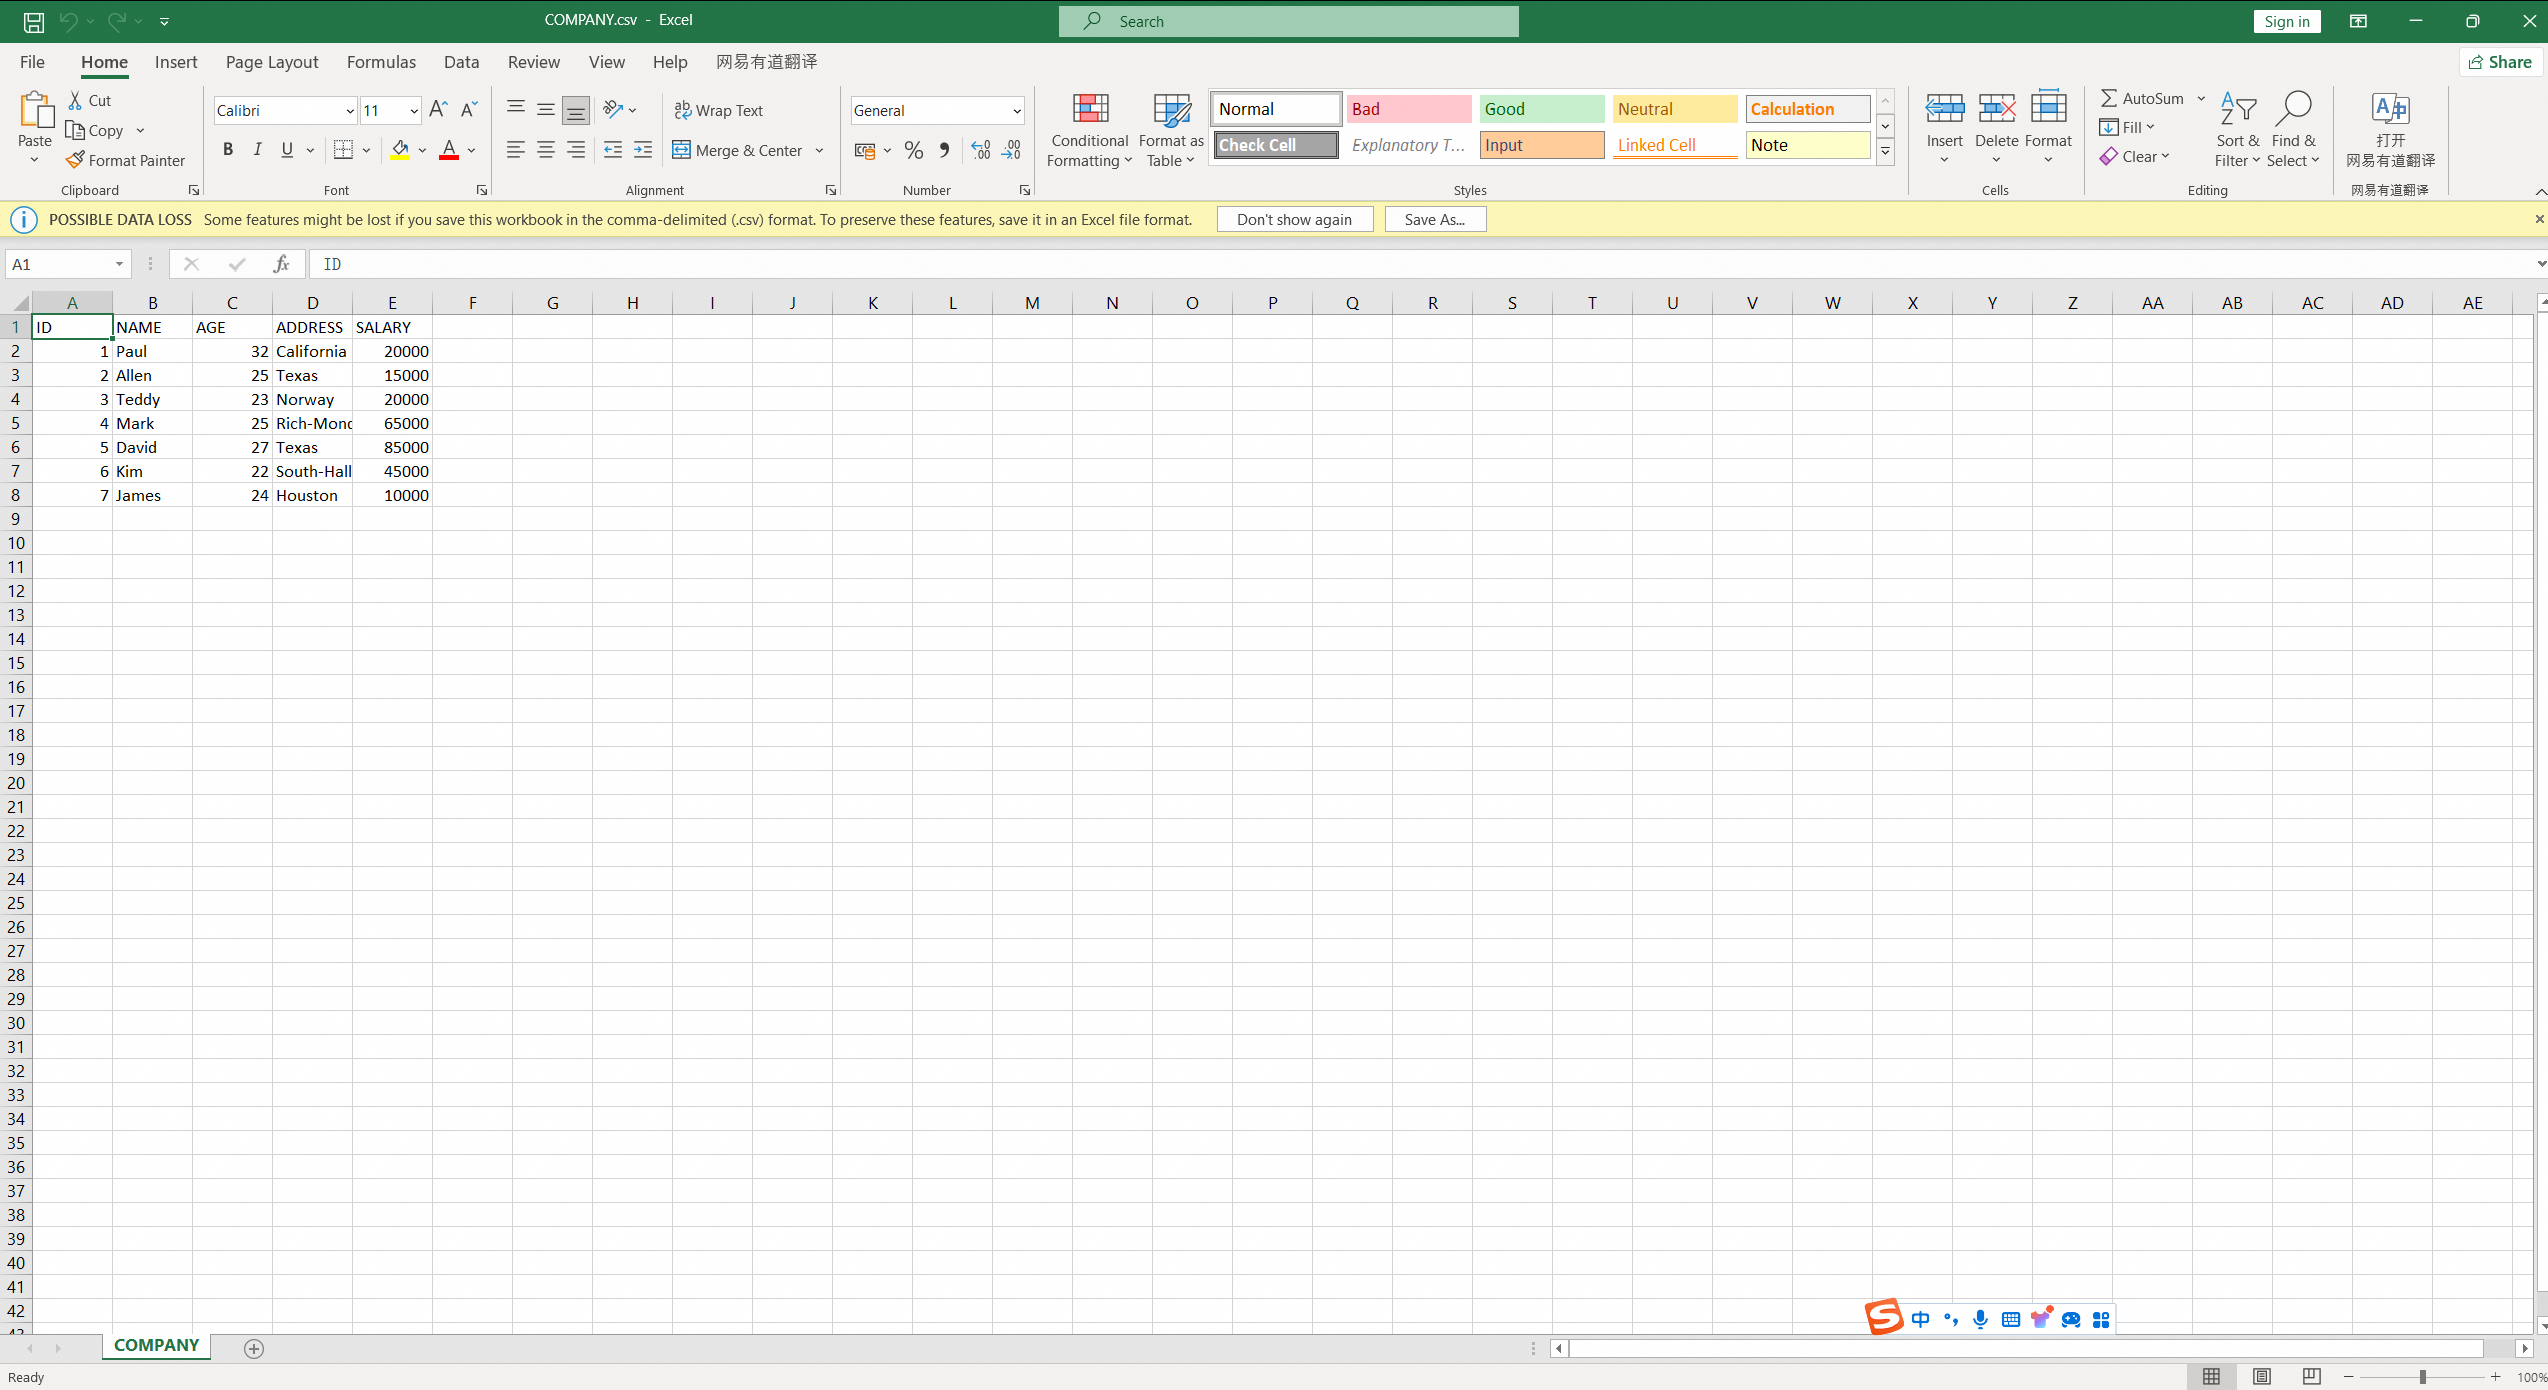The image size is (2548, 1390).
Task: Click the Cut scissors icon
Action: coord(75,100)
